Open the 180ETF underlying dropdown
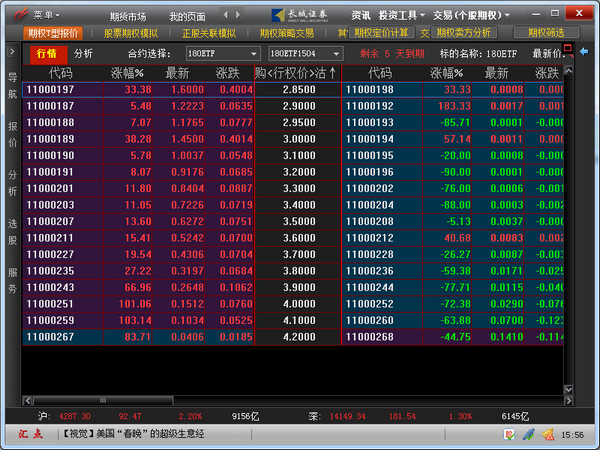This screenshot has width=600, height=450. [x=223, y=54]
